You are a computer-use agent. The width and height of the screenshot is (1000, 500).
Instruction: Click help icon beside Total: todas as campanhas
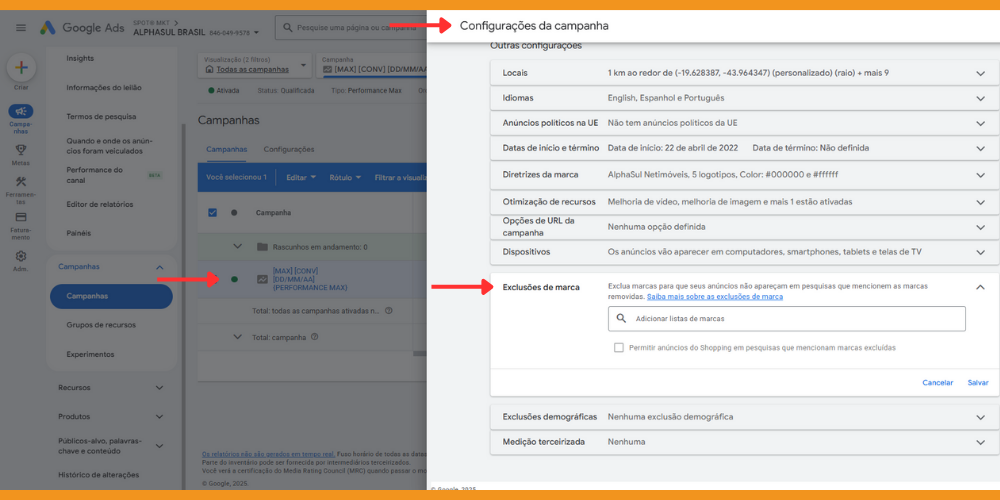[x=388, y=311]
